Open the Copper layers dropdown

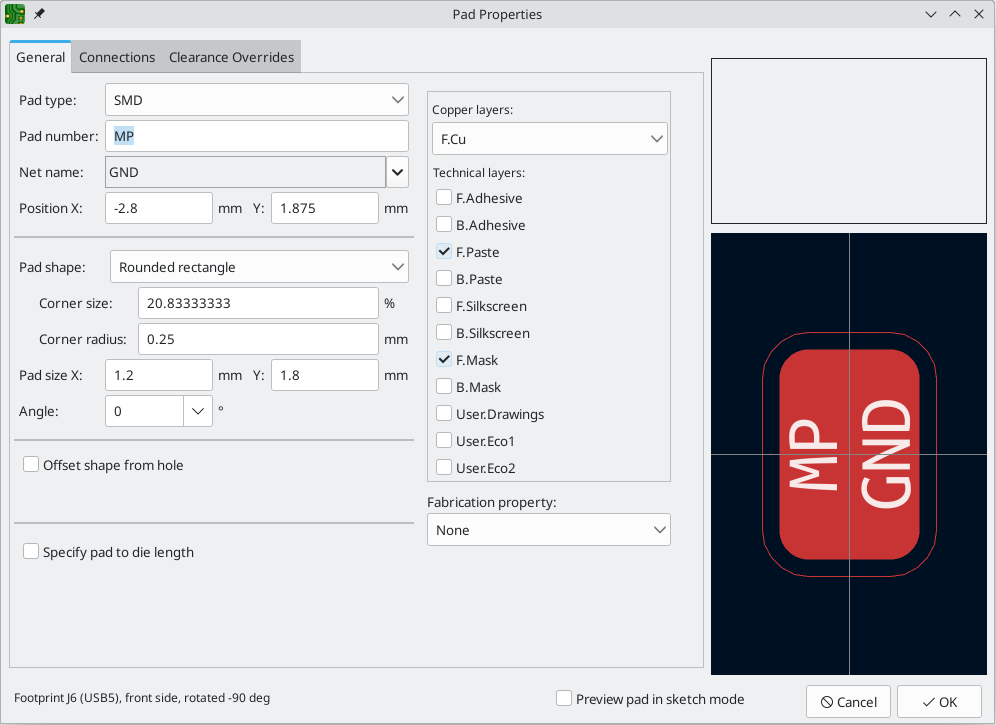[x=550, y=139]
